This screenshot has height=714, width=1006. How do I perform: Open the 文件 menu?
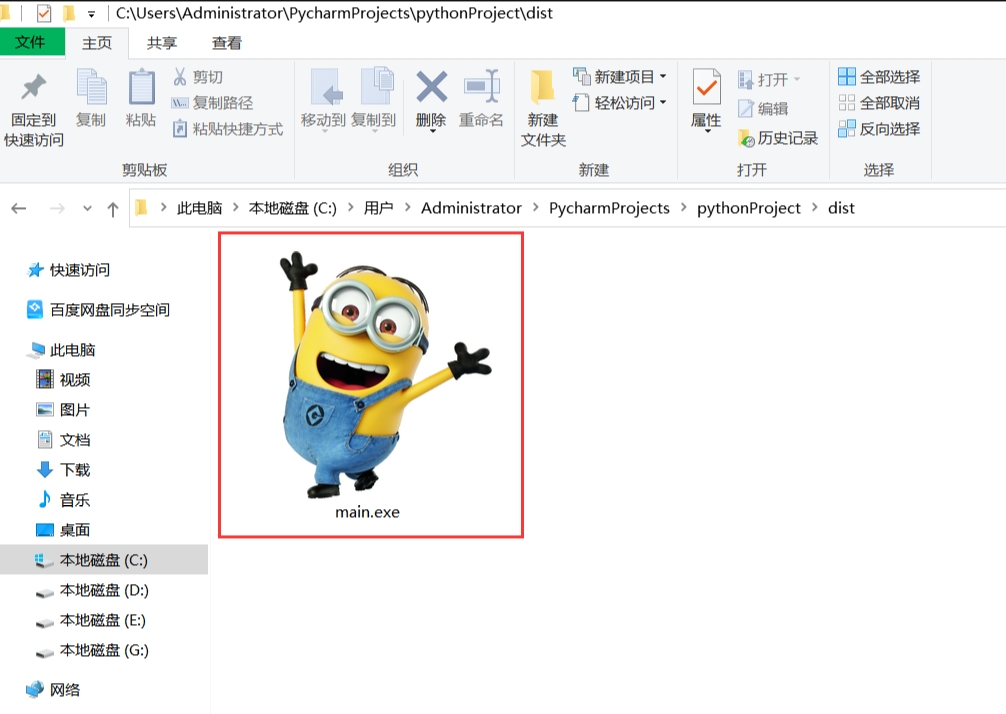pyautogui.click(x=31, y=42)
